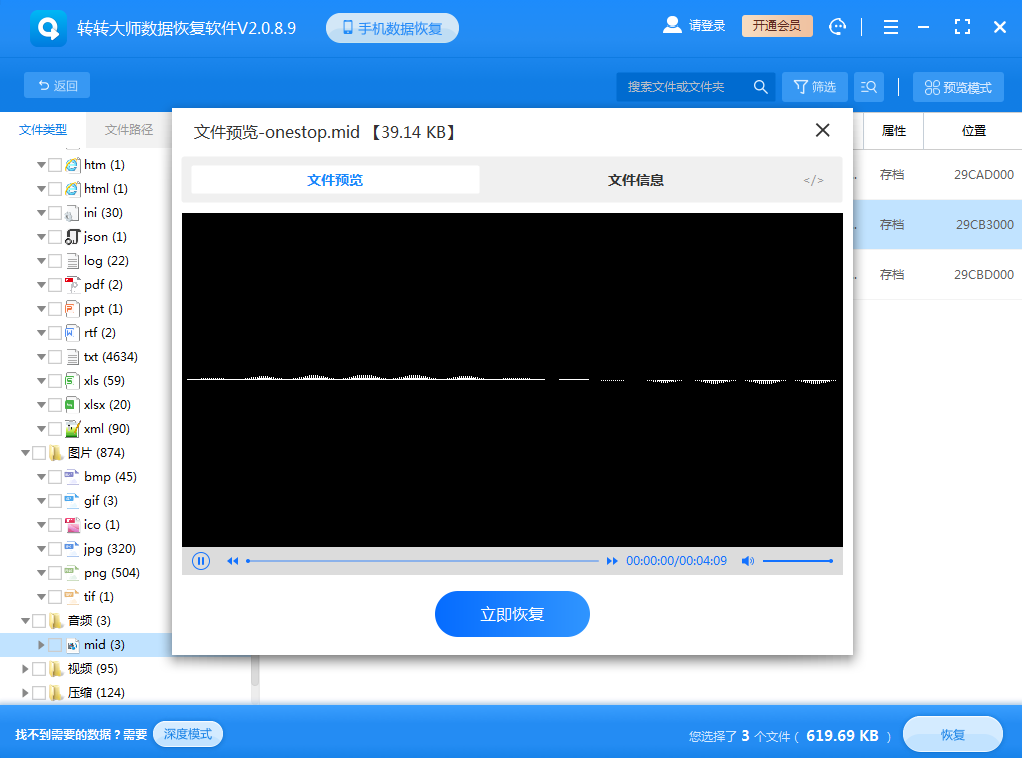Image resolution: width=1022 pixels, height=758 pixels.
Task: Expand the mid (3) tree node
Action: pos(40,644)
